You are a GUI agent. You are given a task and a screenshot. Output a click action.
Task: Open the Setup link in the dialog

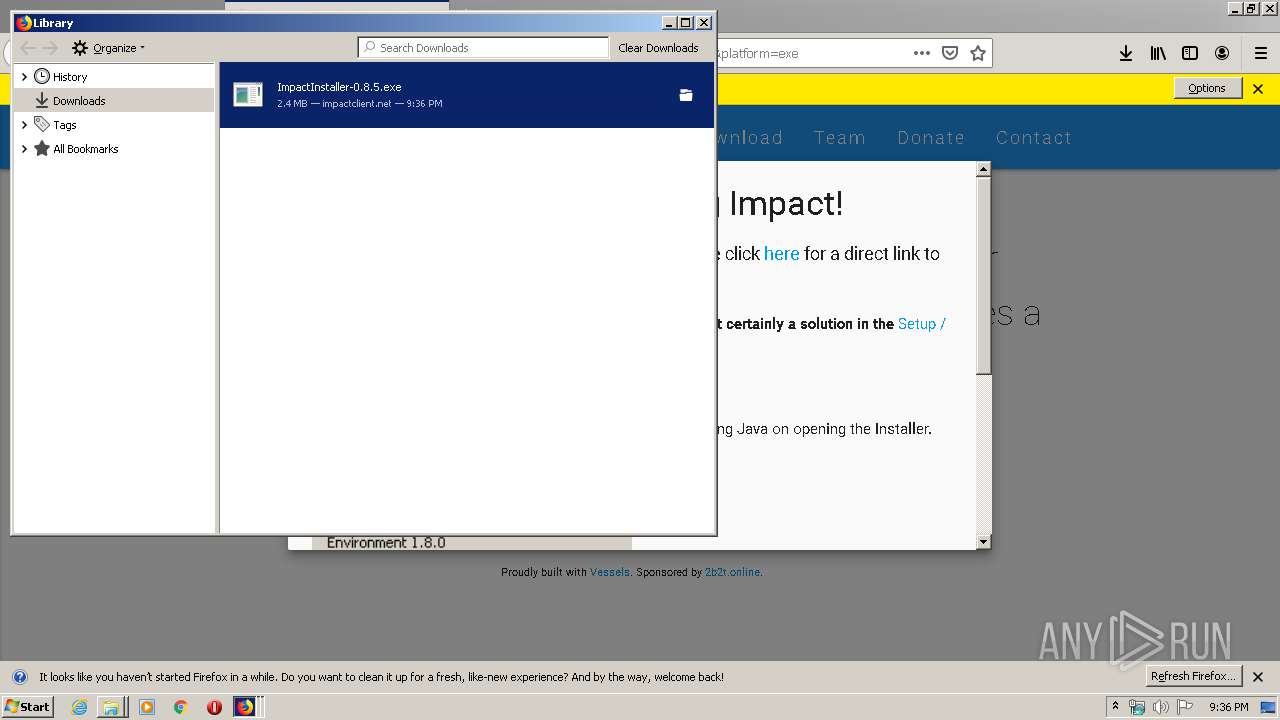click(922, 324)
